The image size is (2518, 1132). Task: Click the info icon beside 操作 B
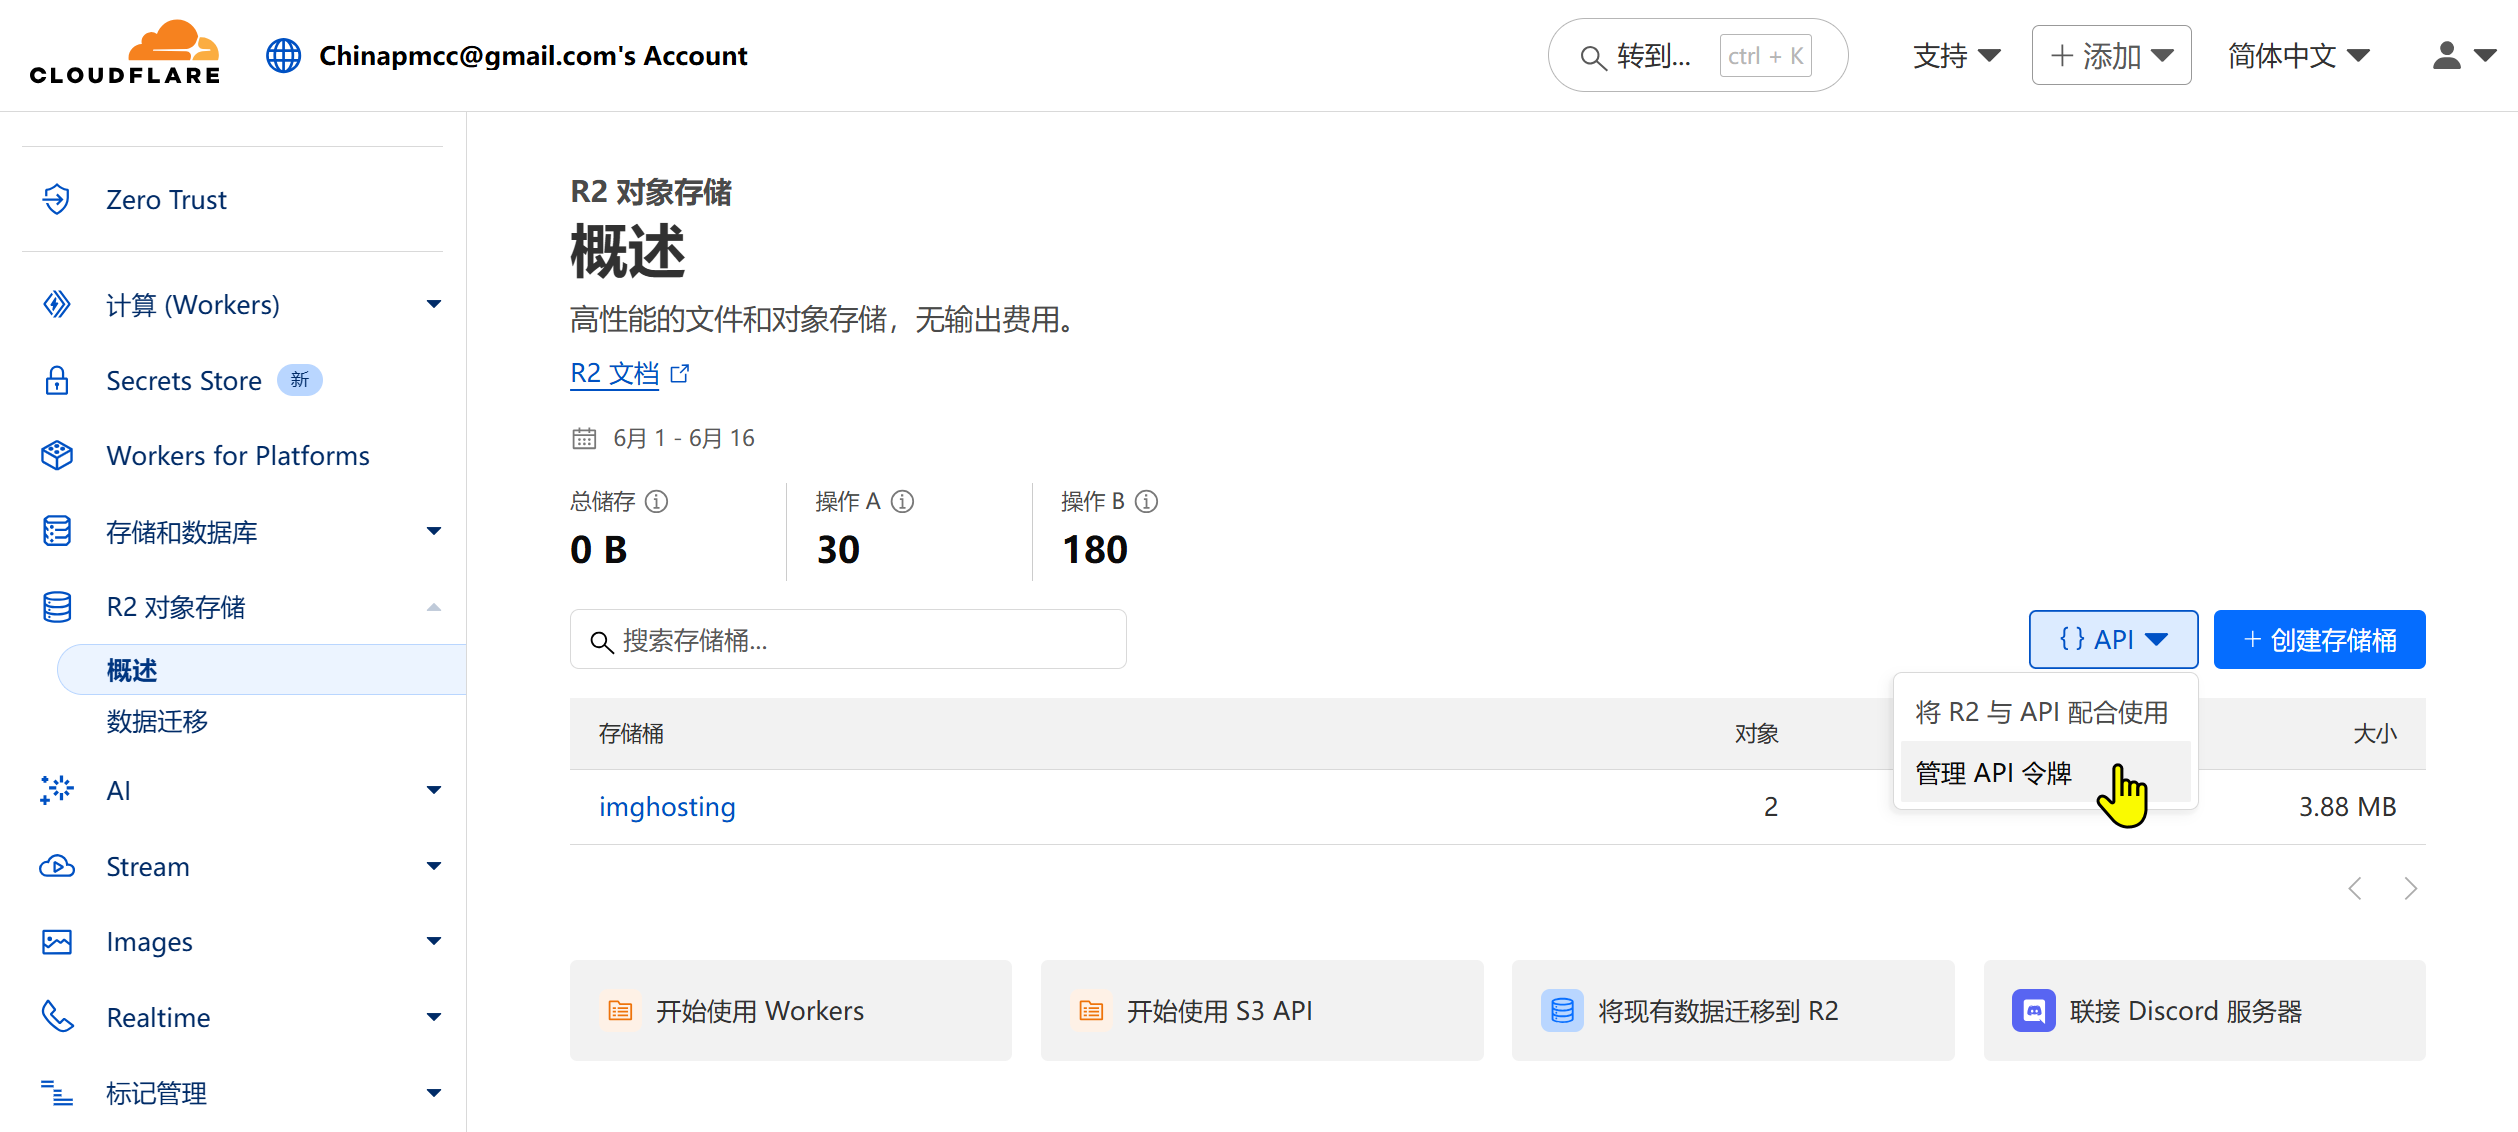pos(1147,501)
